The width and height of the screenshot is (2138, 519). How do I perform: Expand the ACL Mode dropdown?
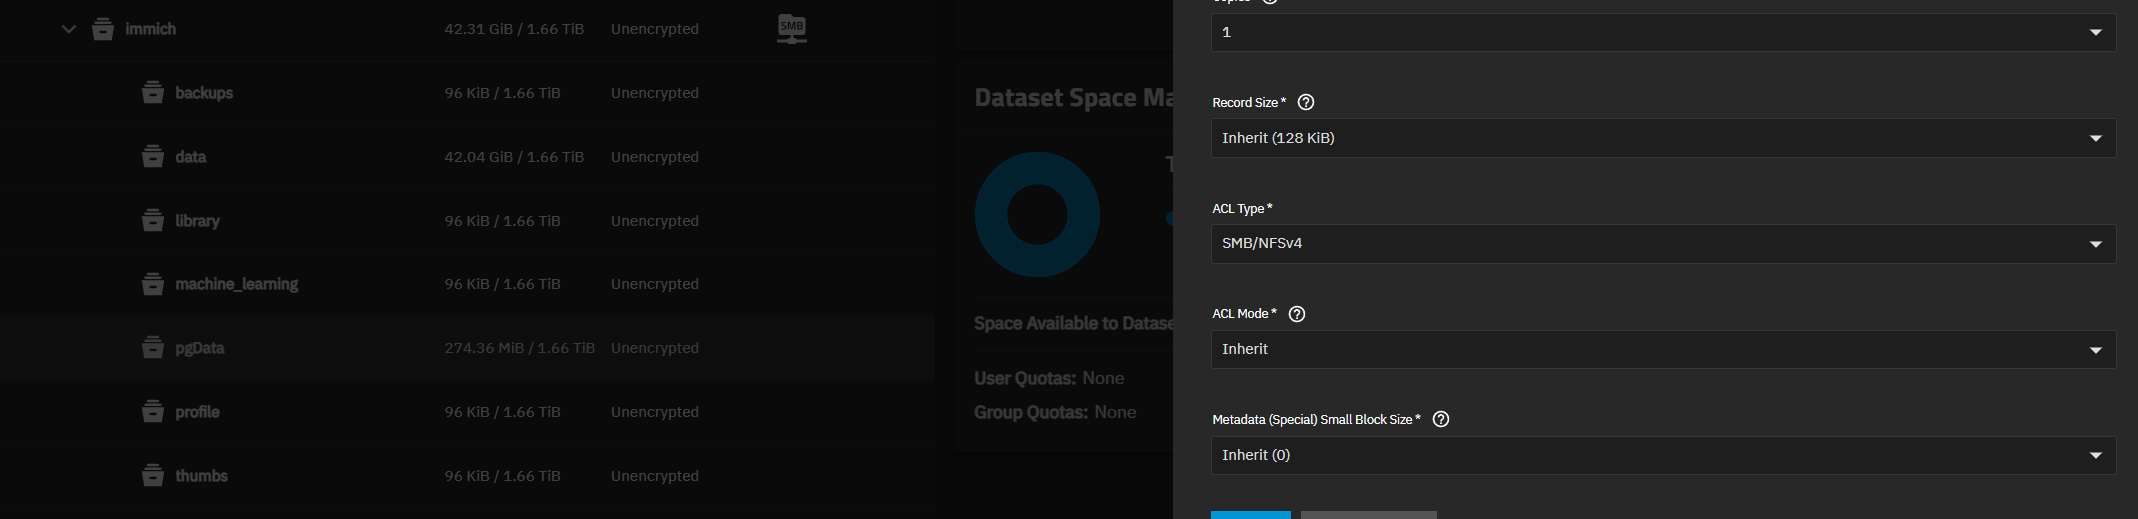pyautogui.click(x=1663, y=349)
